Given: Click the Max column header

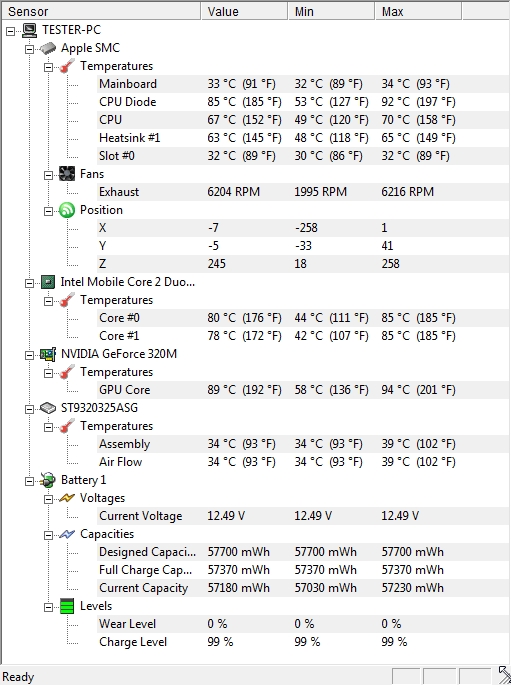Looking at the screenshot, I should pos(418,11).
